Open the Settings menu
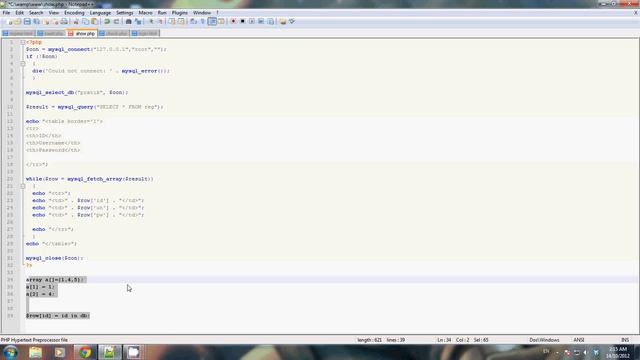 point(124,13)
